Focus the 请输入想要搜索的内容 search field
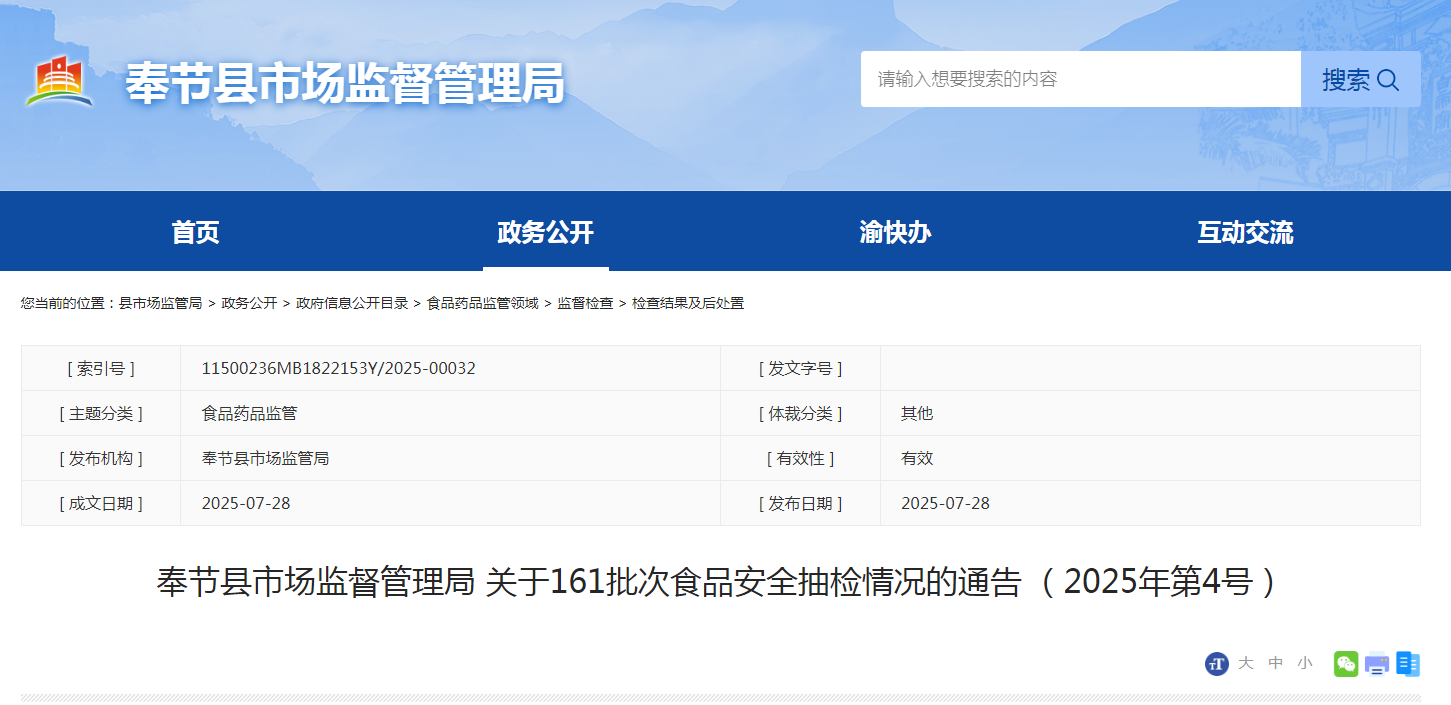 pos(1080,79)
